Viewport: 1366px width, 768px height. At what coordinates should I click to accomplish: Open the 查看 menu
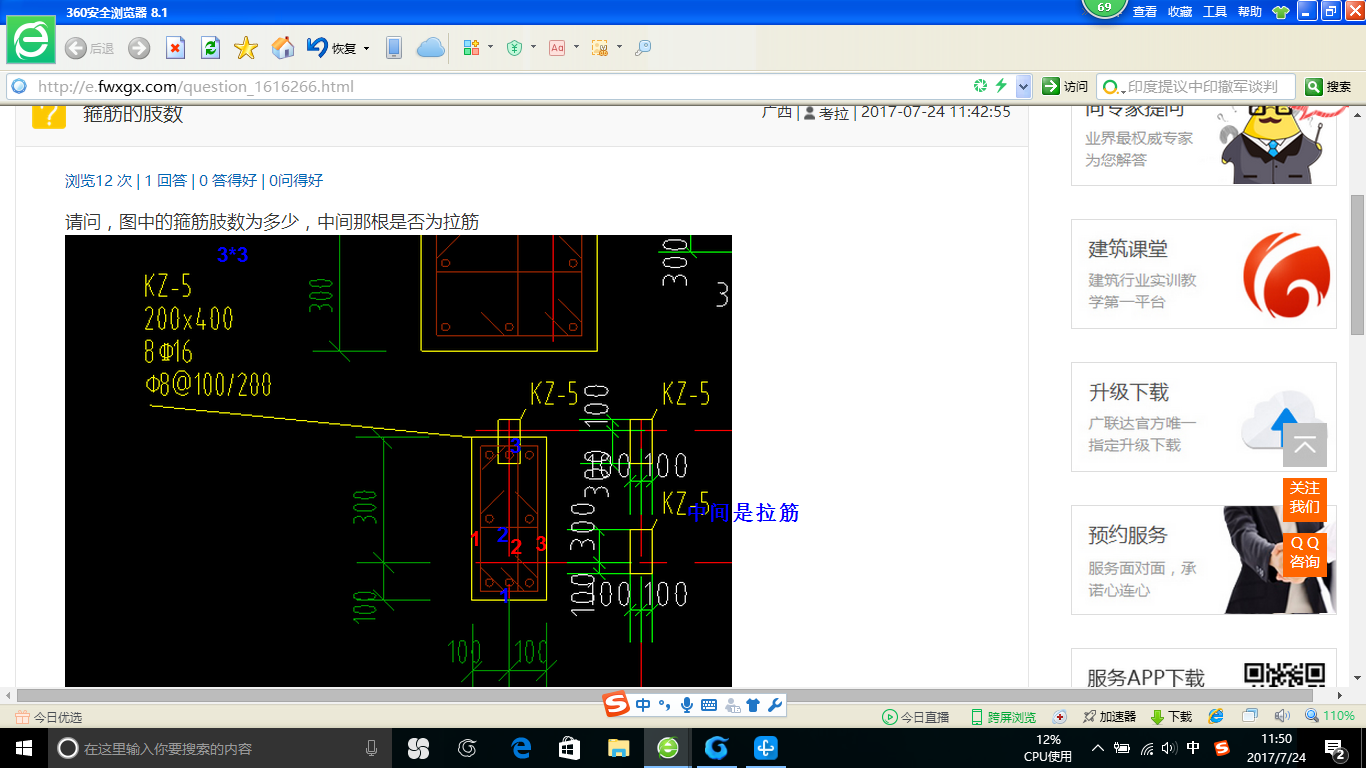point(1145,12)
